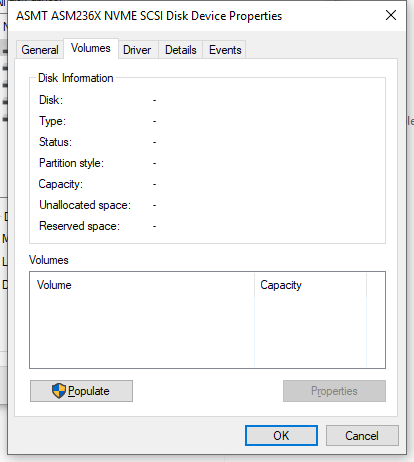Close the Disk Device Properties dialog
The height and width of the screenshot is (462, 414).
pyautogui.click(x=391, y=15)
